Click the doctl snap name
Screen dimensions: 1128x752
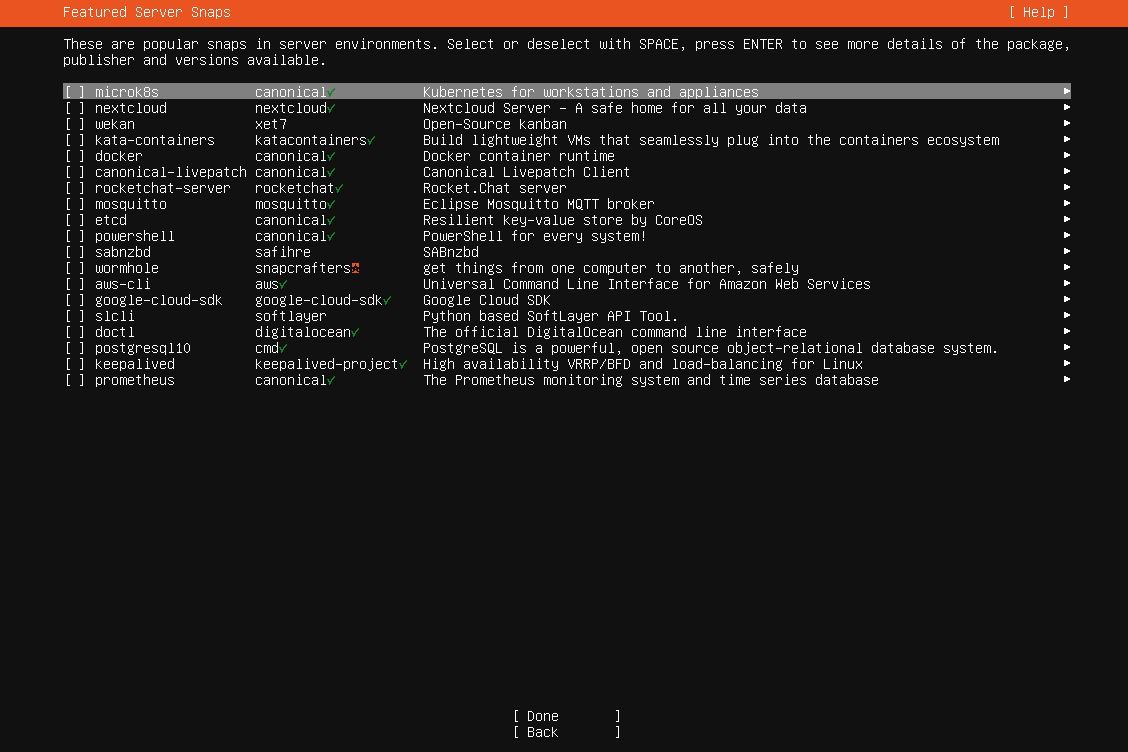pos(114,332)
